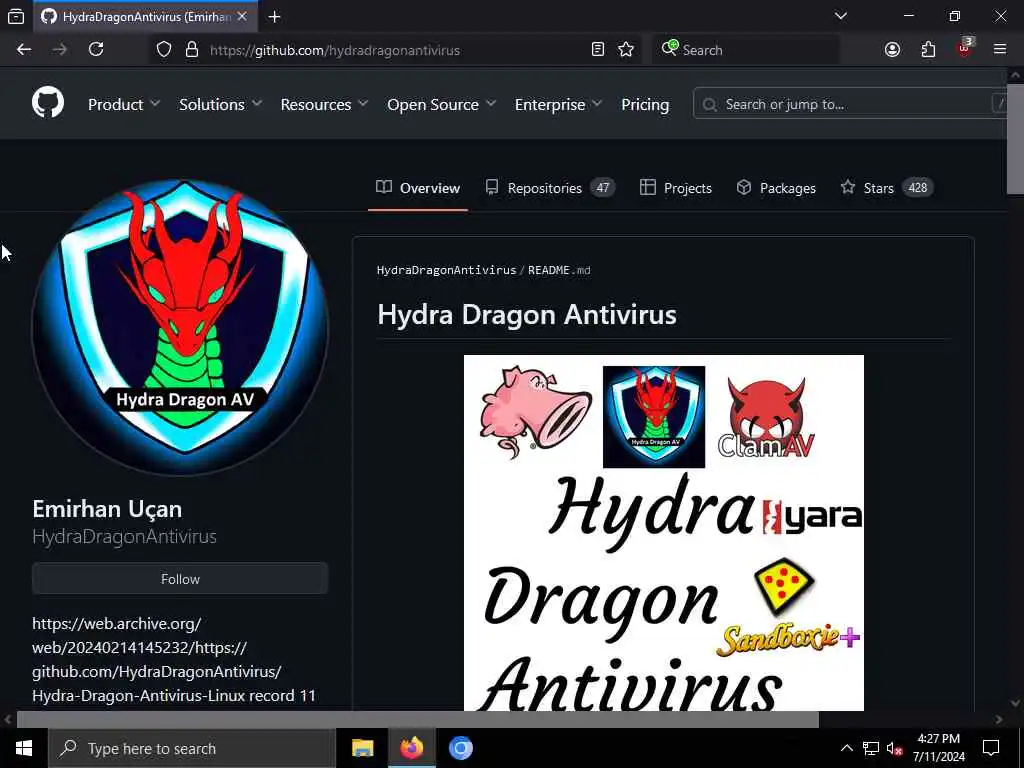
Task: Expand the Solutions menu
Action: [220, 104]
